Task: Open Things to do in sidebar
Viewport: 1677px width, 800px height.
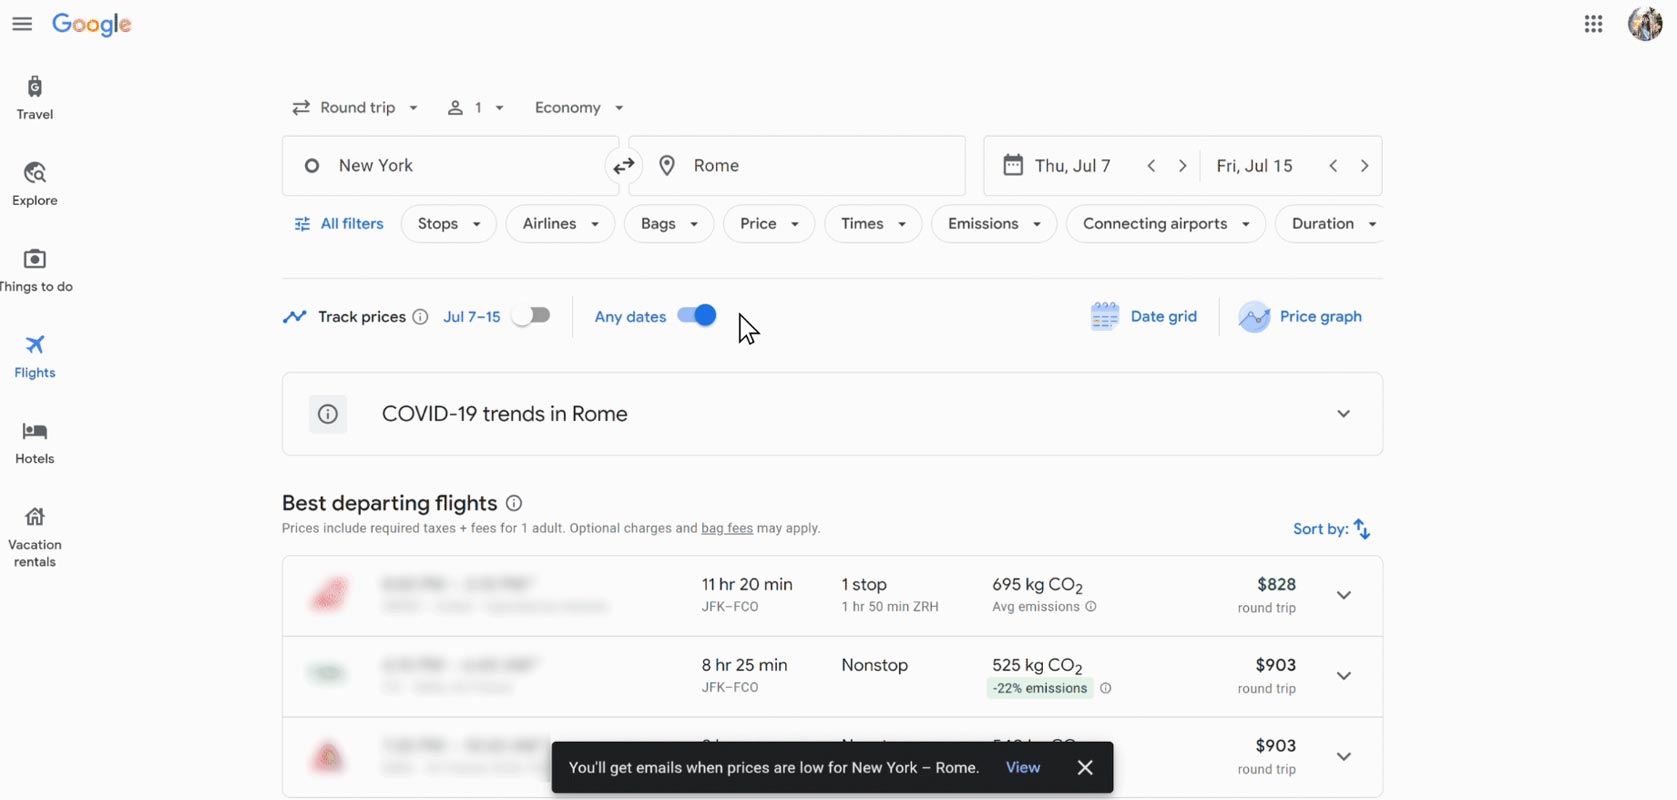Action: (35, 270)
